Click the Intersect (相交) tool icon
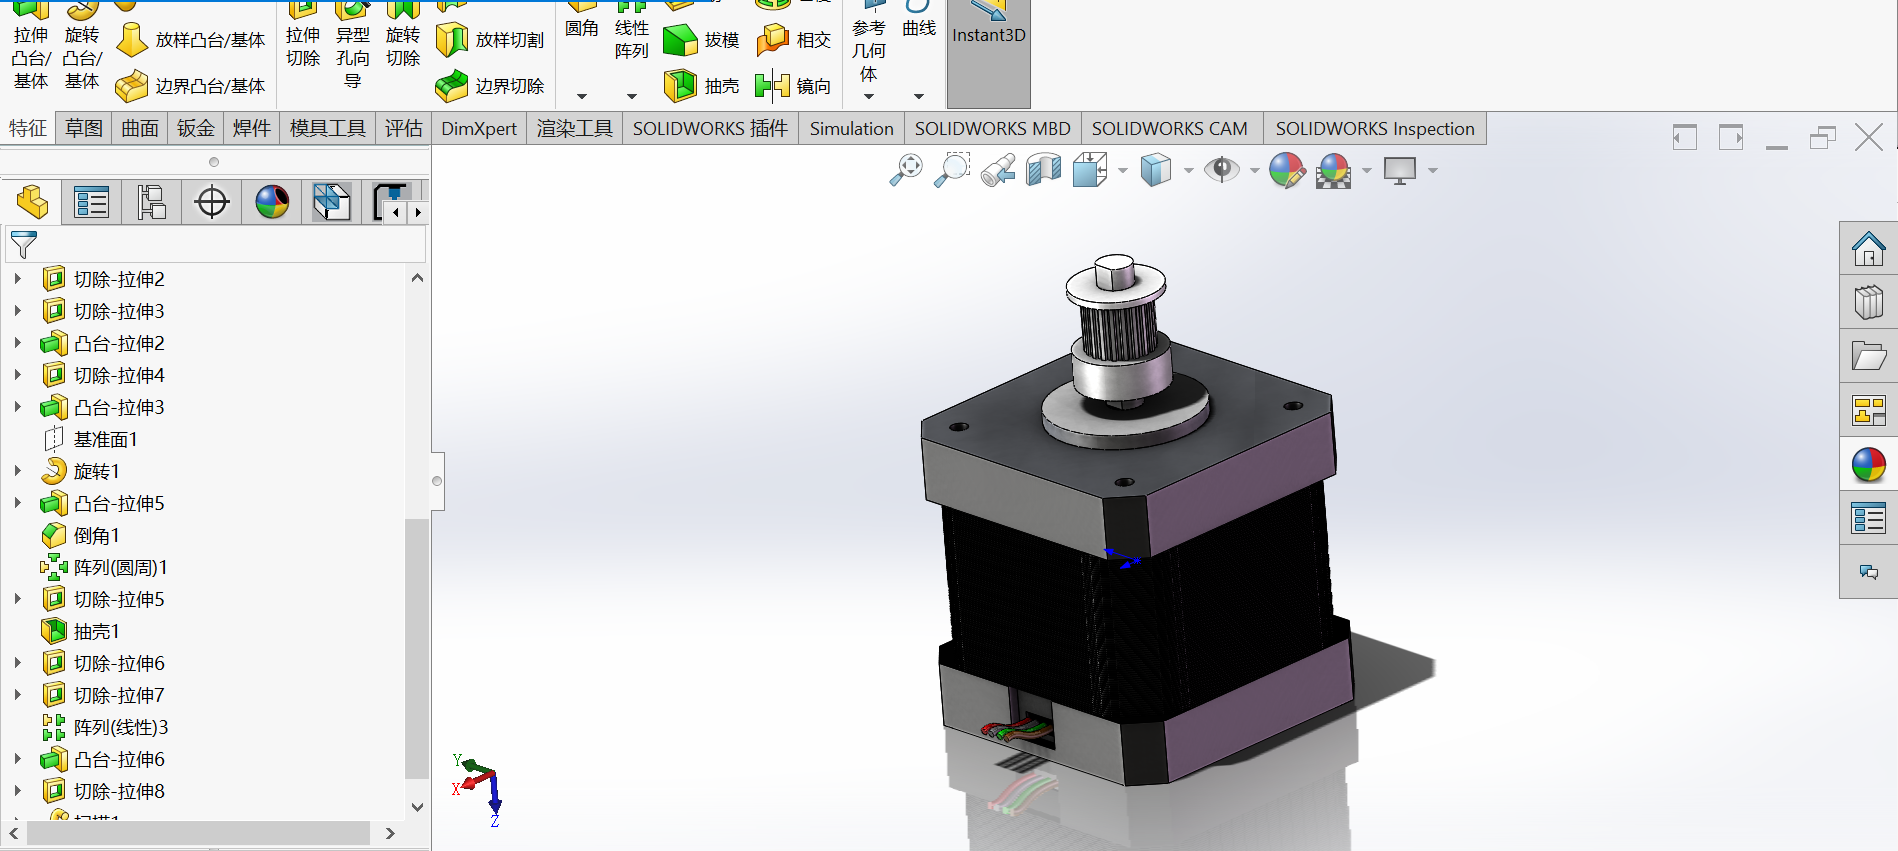Image resolution: width=1898 pixels, height=851 pixels. coord(772,40)
